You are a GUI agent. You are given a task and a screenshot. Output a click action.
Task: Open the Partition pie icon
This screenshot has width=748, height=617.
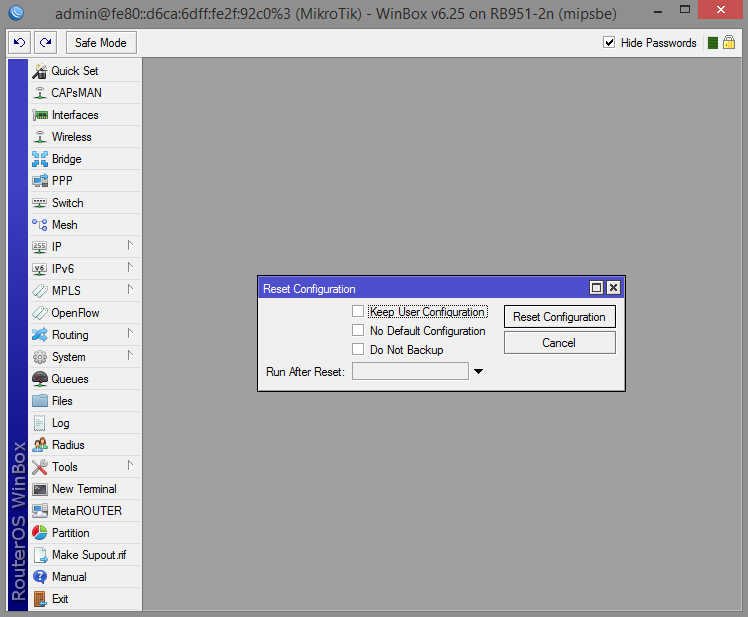click(40, 533)
